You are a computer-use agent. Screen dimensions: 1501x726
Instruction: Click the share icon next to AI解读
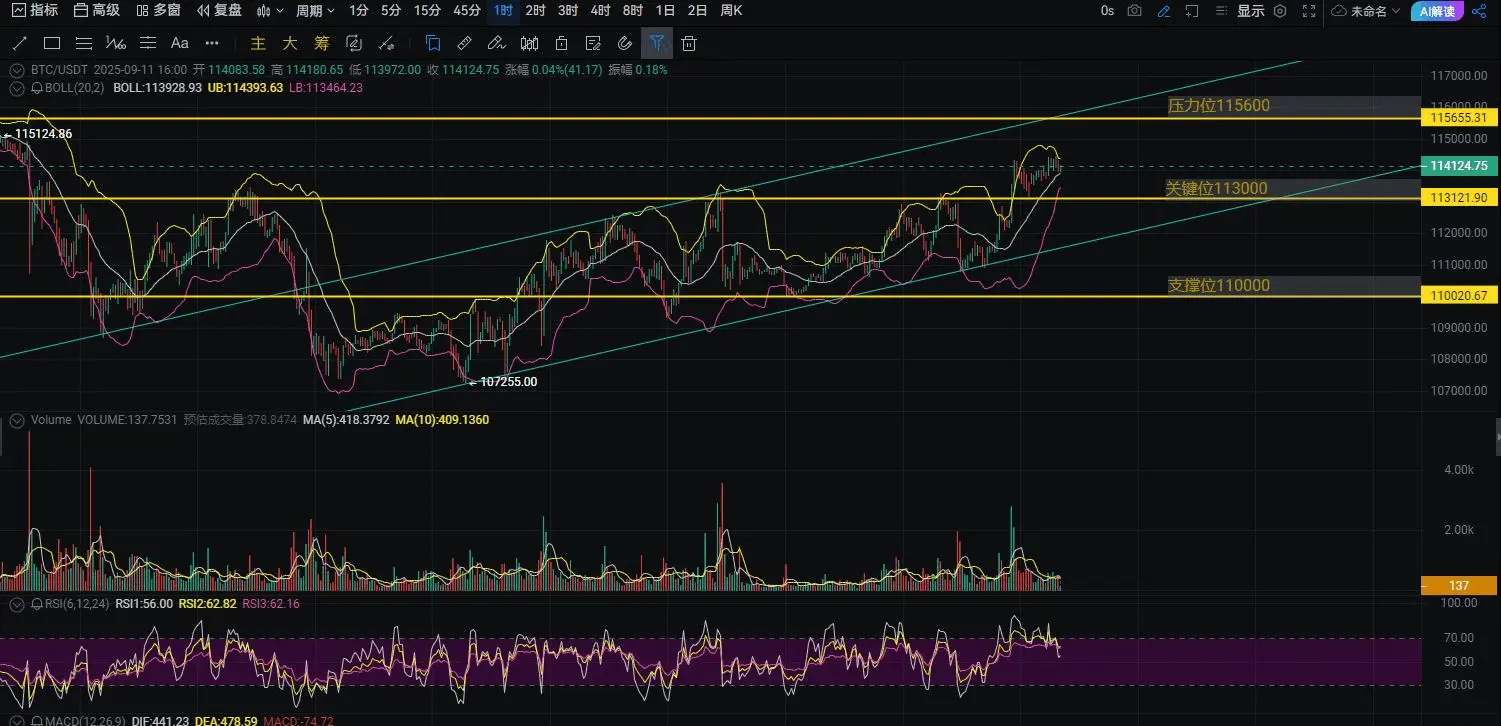coord(1479,11)
